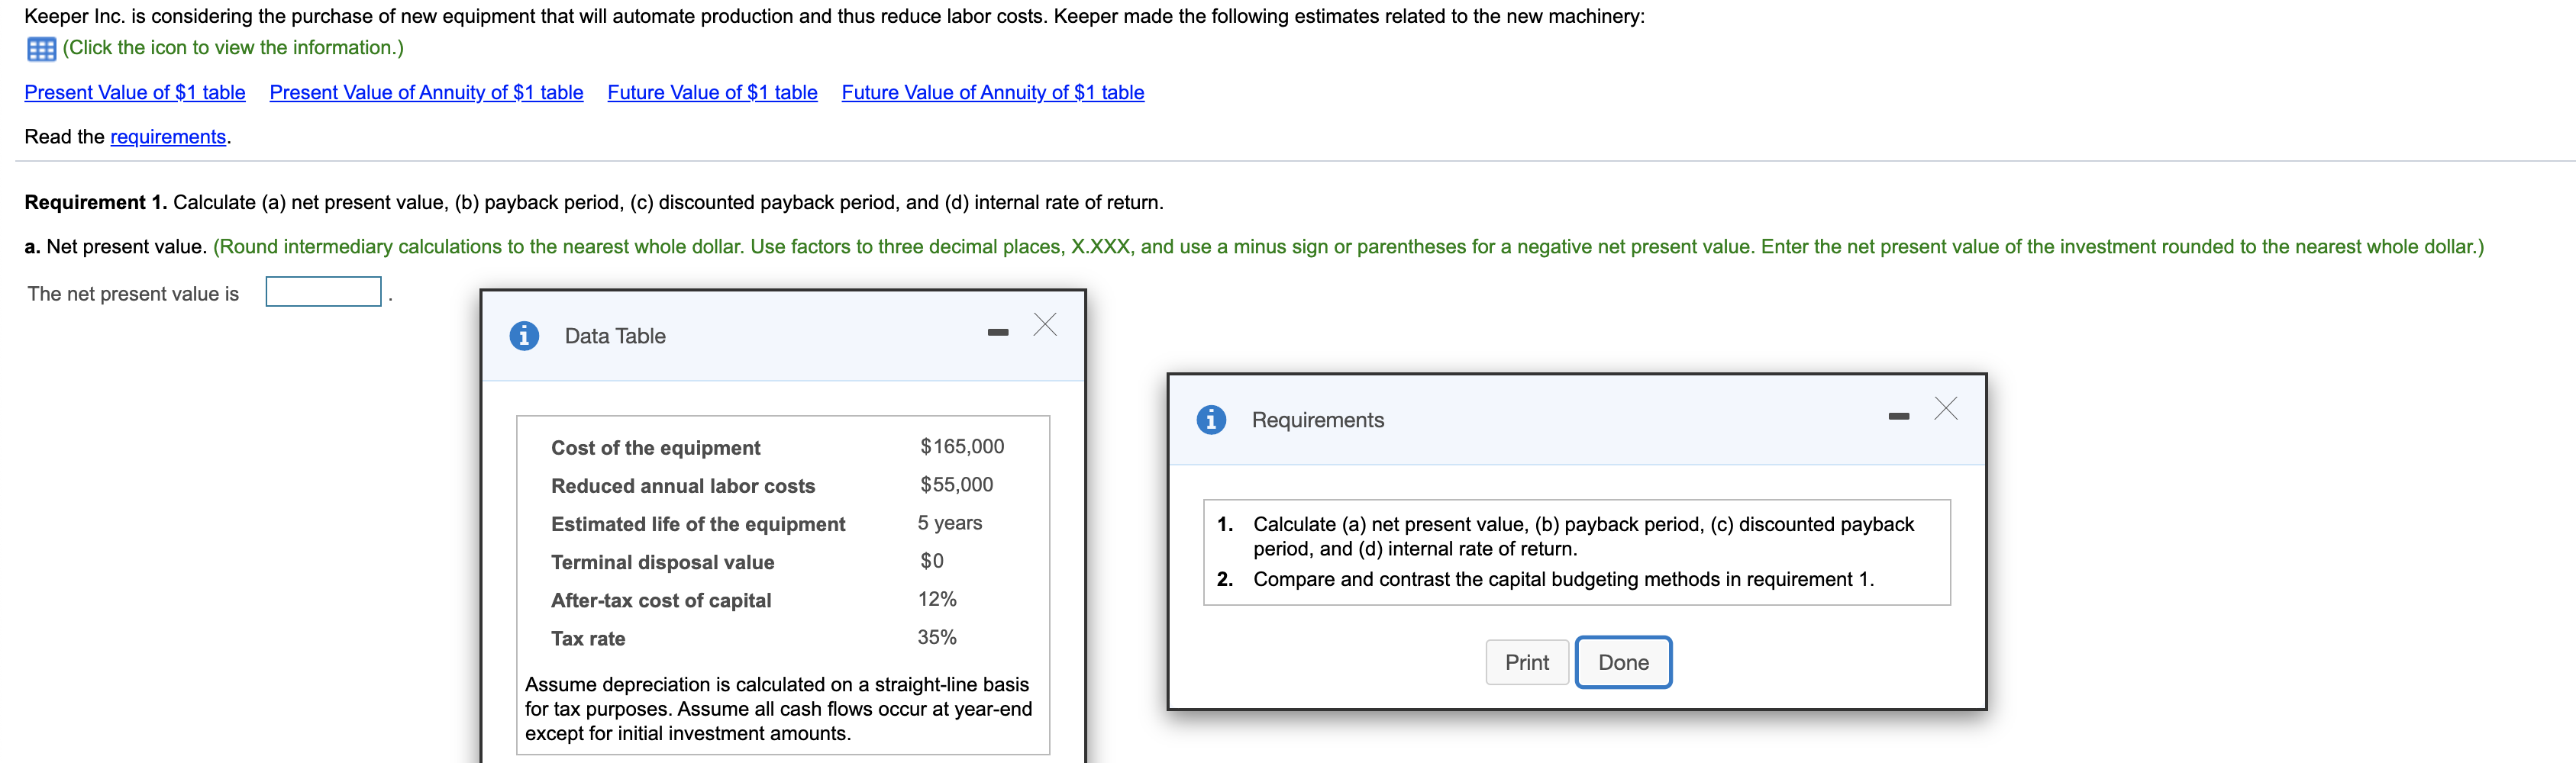Click '(Click the icon to view the information.)' text
Screen dimensions: 2576x763
(x=234, y=48)
